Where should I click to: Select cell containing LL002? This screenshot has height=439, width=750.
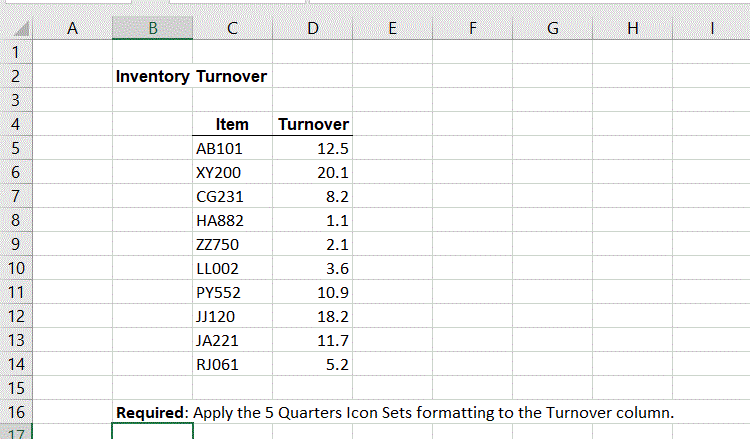pyautogui.click(x=232, y=268)
